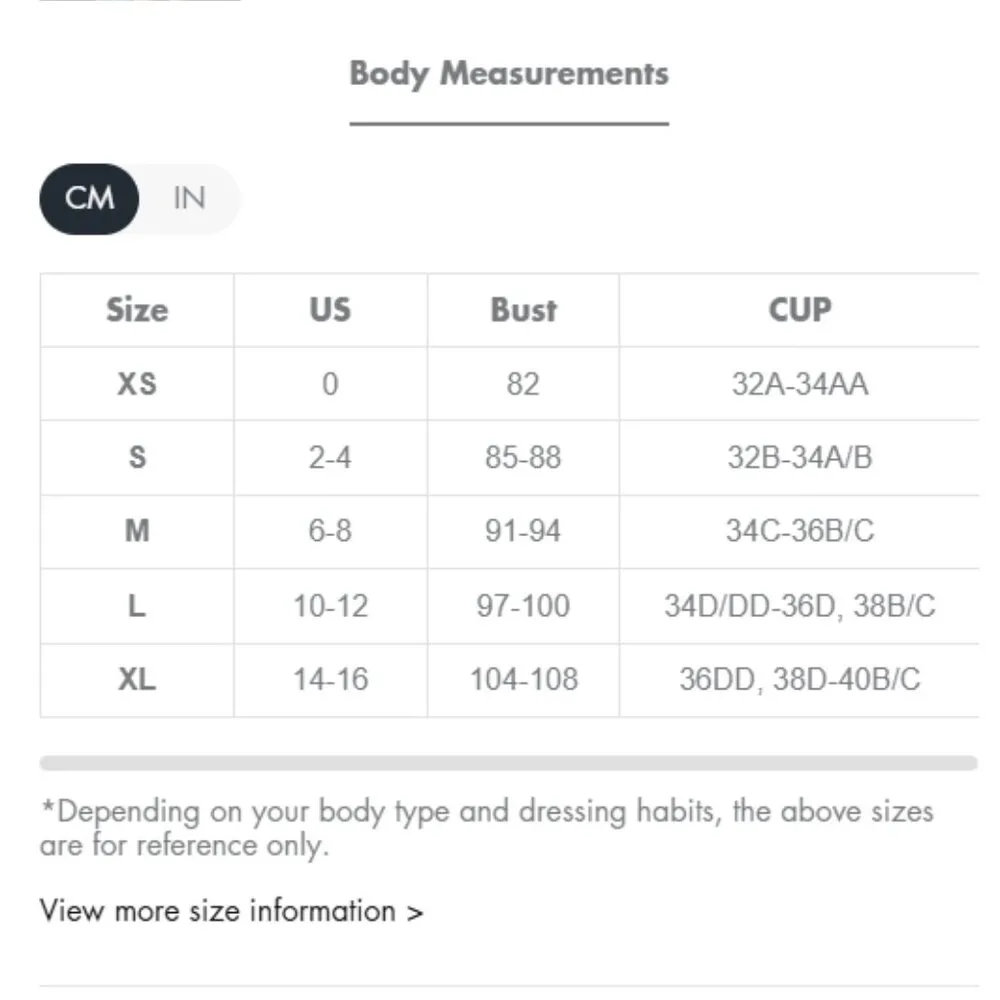
Task: Click the CUP column header
Action: [x=798, y=310]
